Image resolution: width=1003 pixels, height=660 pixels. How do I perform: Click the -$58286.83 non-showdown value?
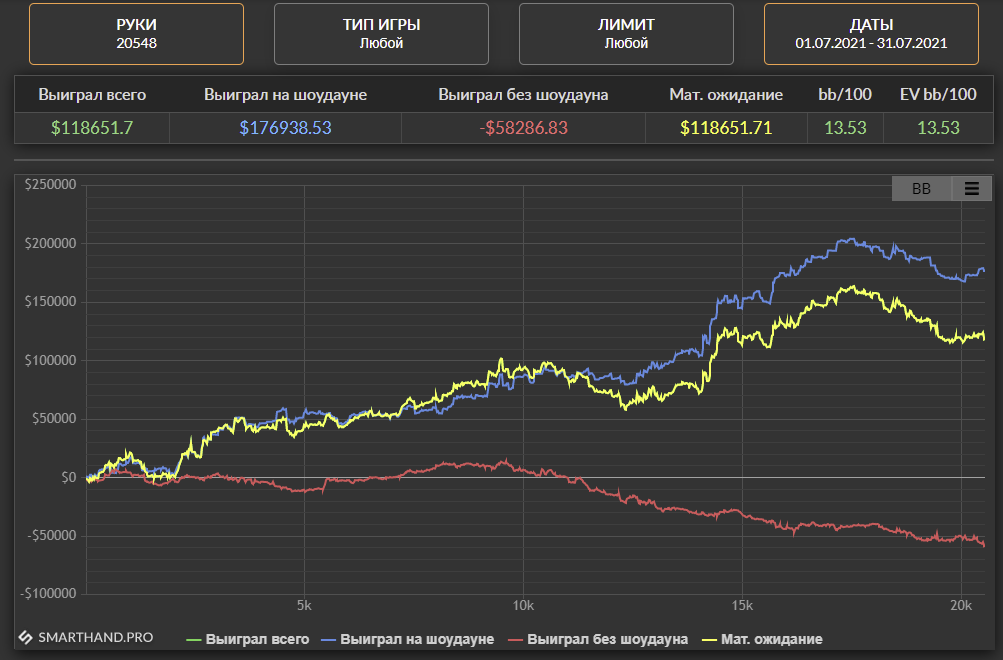click(x=523, y=128)
